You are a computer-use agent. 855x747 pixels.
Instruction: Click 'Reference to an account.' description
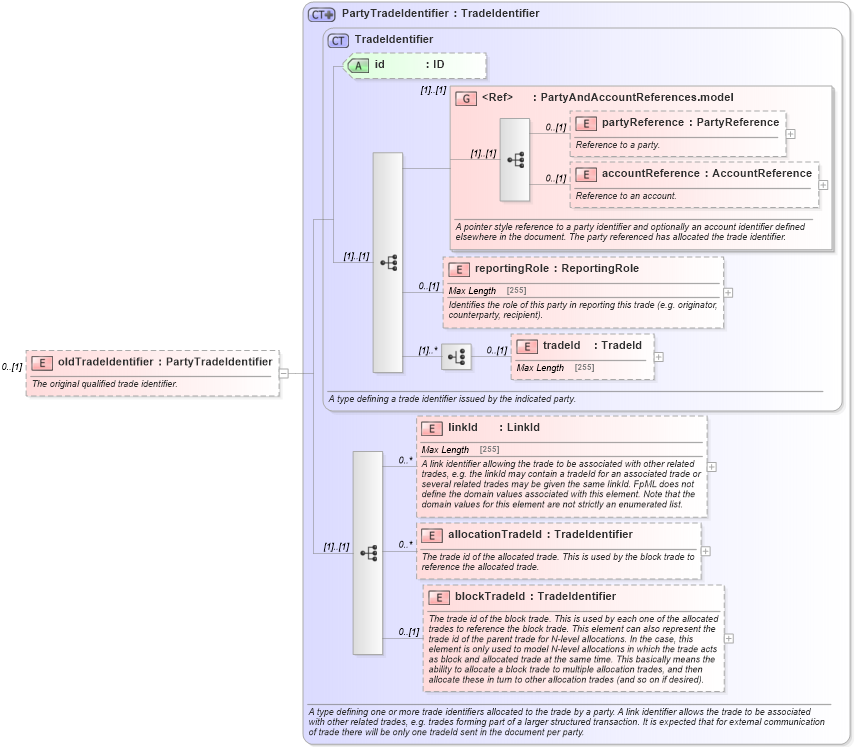(626, 196)
